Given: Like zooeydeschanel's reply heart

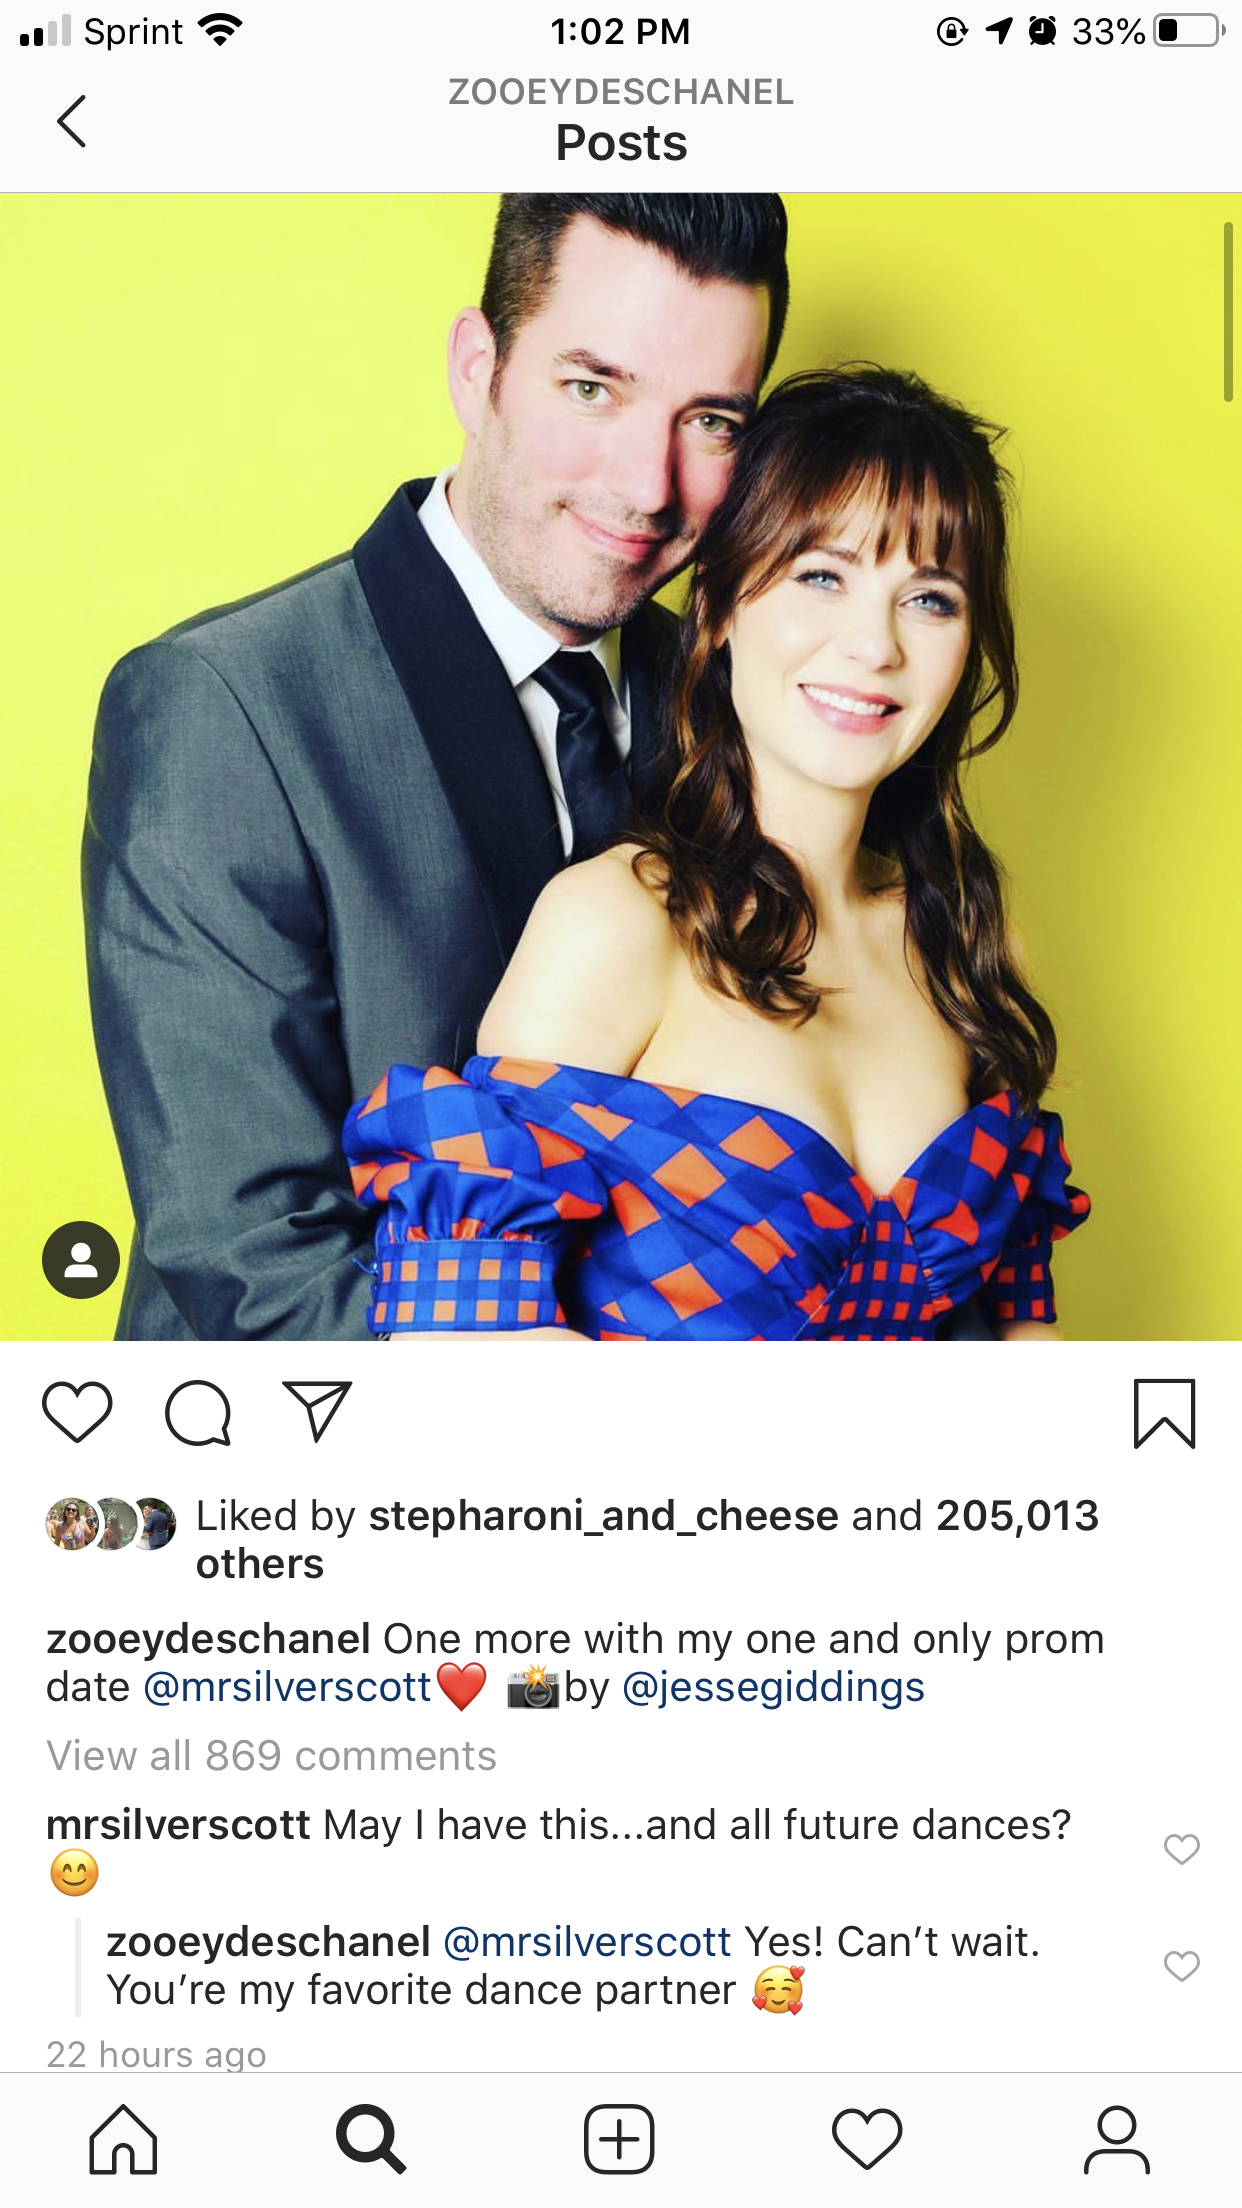Looking at the screenshot, I should 1181,1966.
